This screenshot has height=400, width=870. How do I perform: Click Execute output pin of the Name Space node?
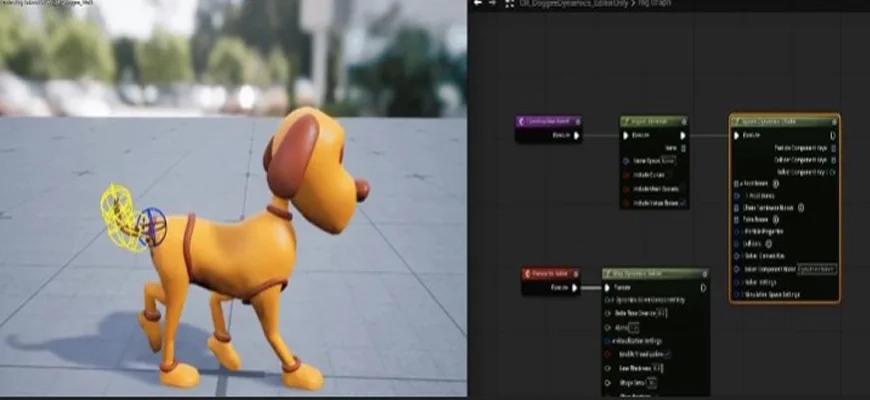click(x=683, y=135)
